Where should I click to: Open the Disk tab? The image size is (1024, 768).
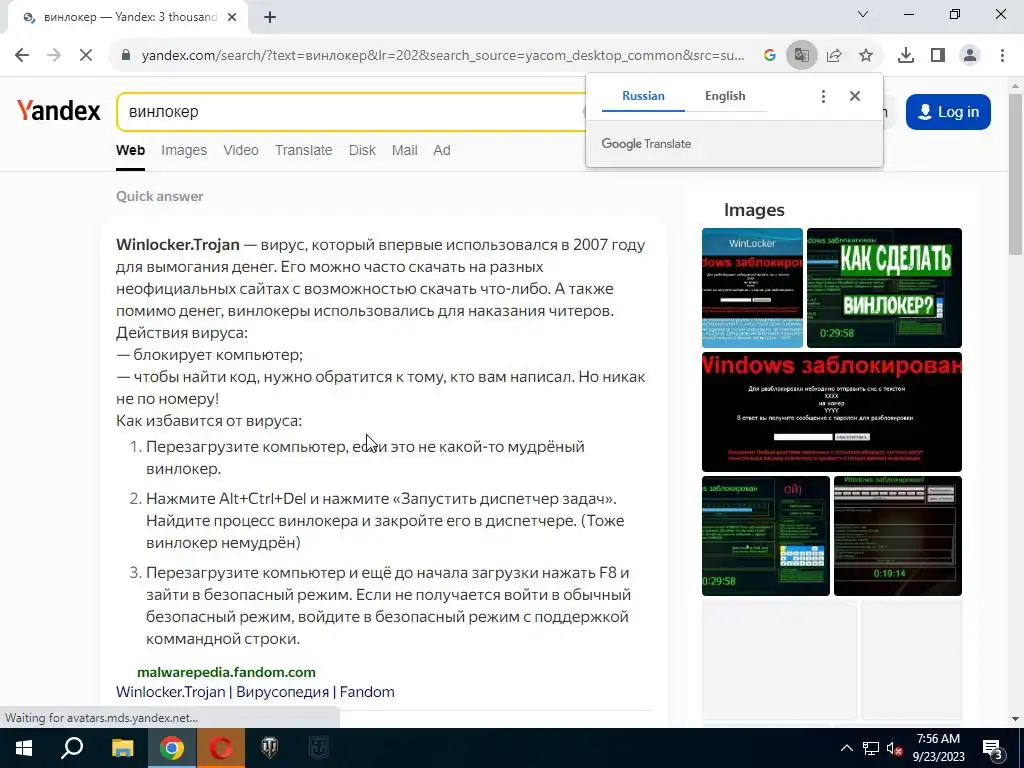362,150
